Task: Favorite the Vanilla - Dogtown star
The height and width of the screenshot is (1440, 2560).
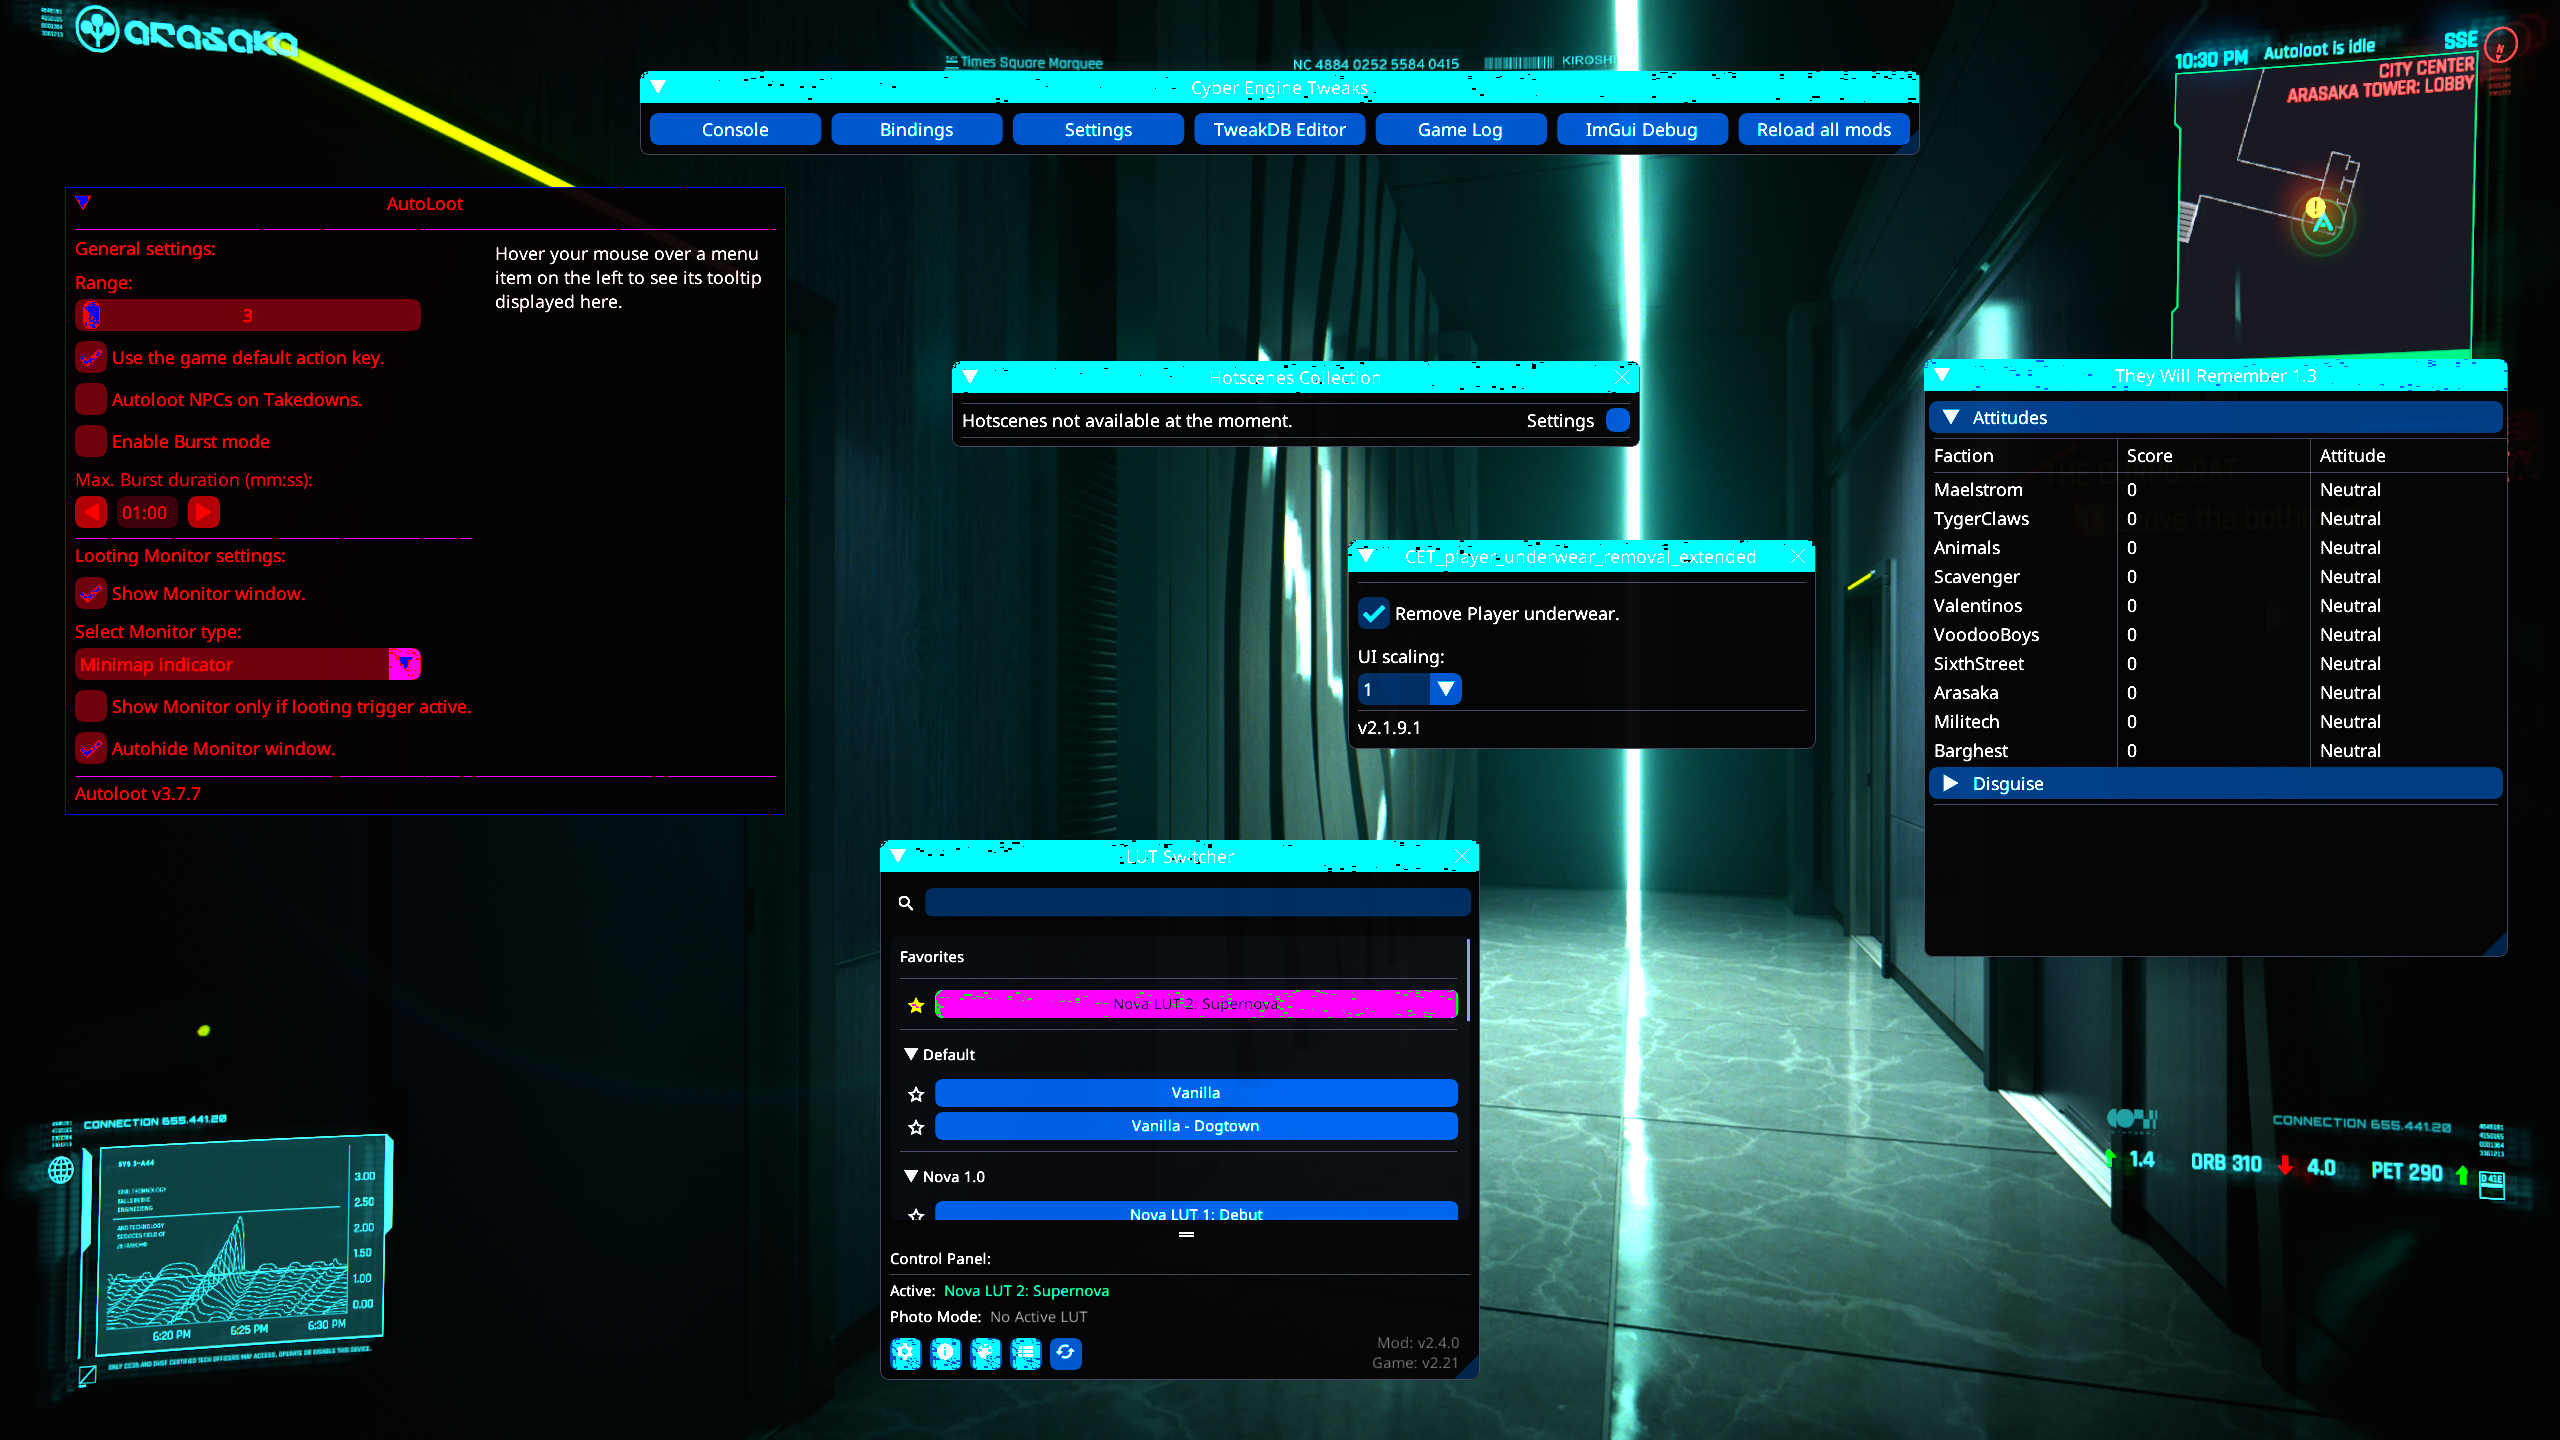Action: pos(915,1127)
